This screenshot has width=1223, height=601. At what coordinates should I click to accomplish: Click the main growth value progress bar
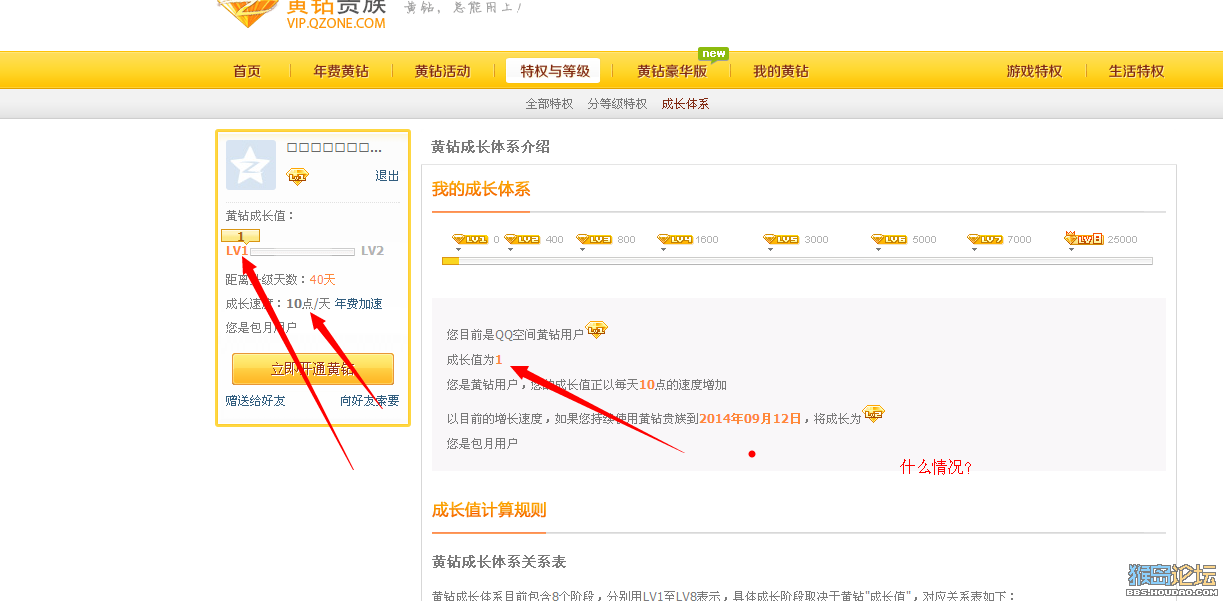coord(797,261)
